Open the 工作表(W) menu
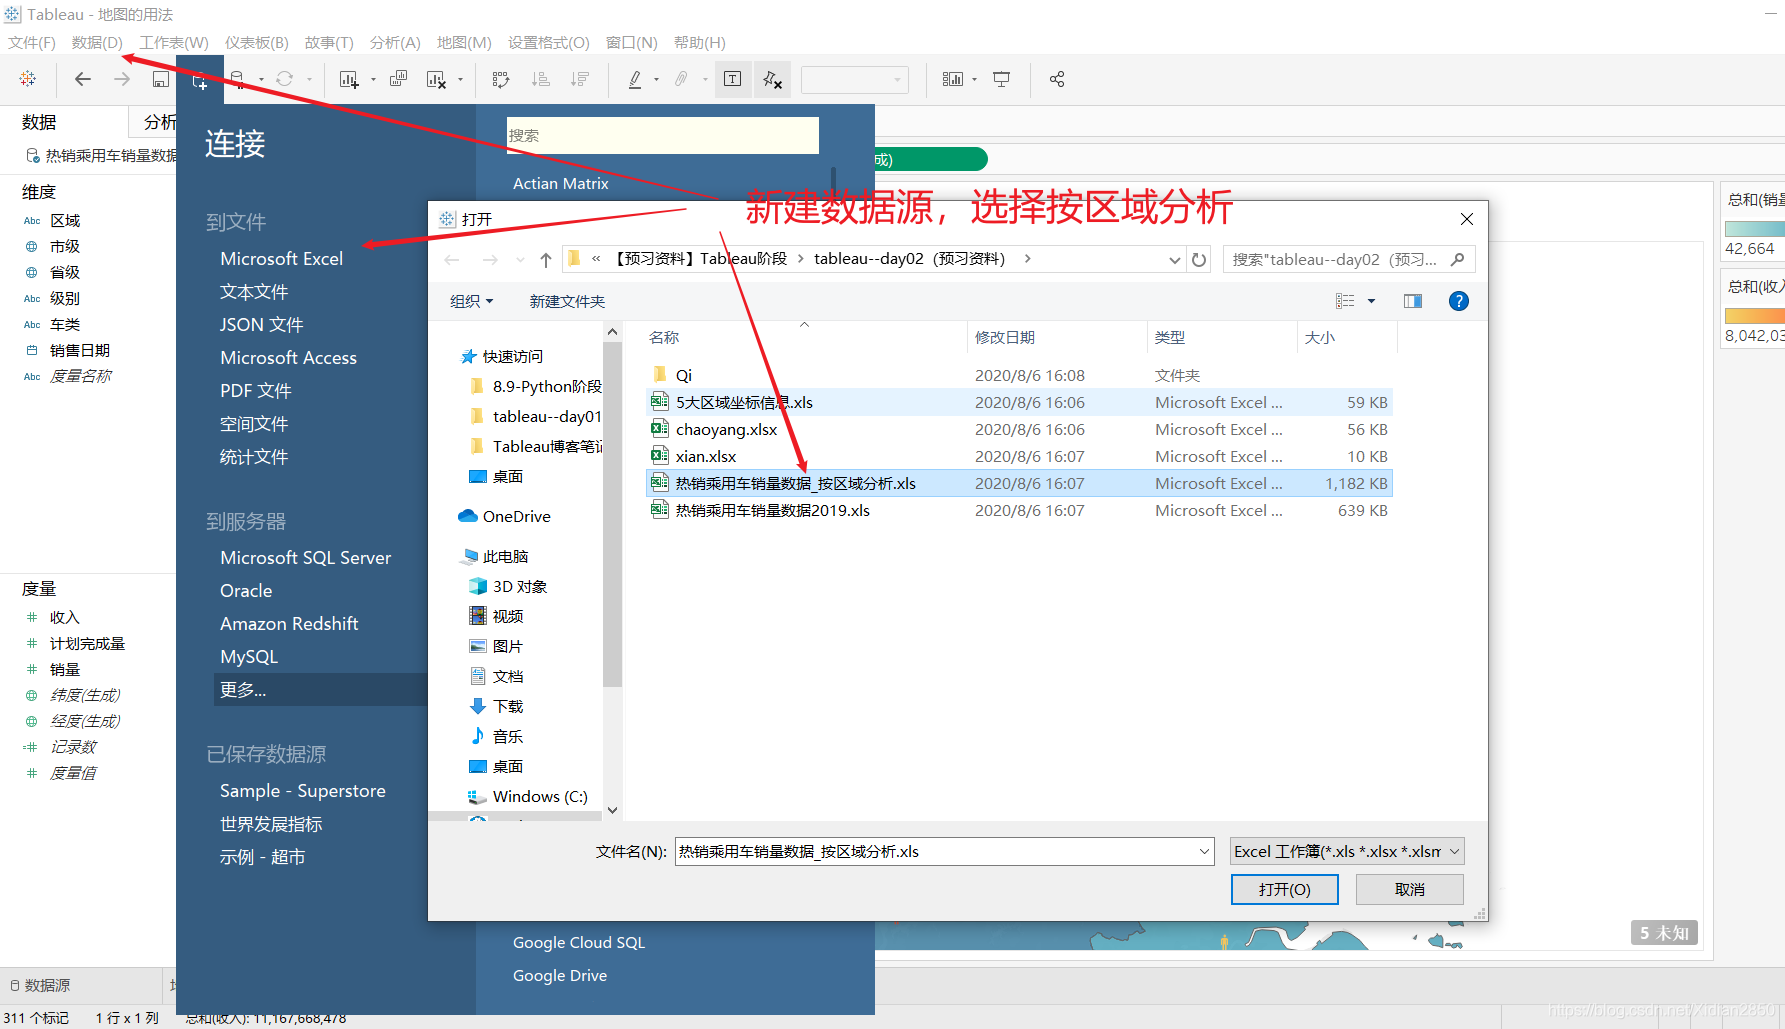 pos(174,42)
